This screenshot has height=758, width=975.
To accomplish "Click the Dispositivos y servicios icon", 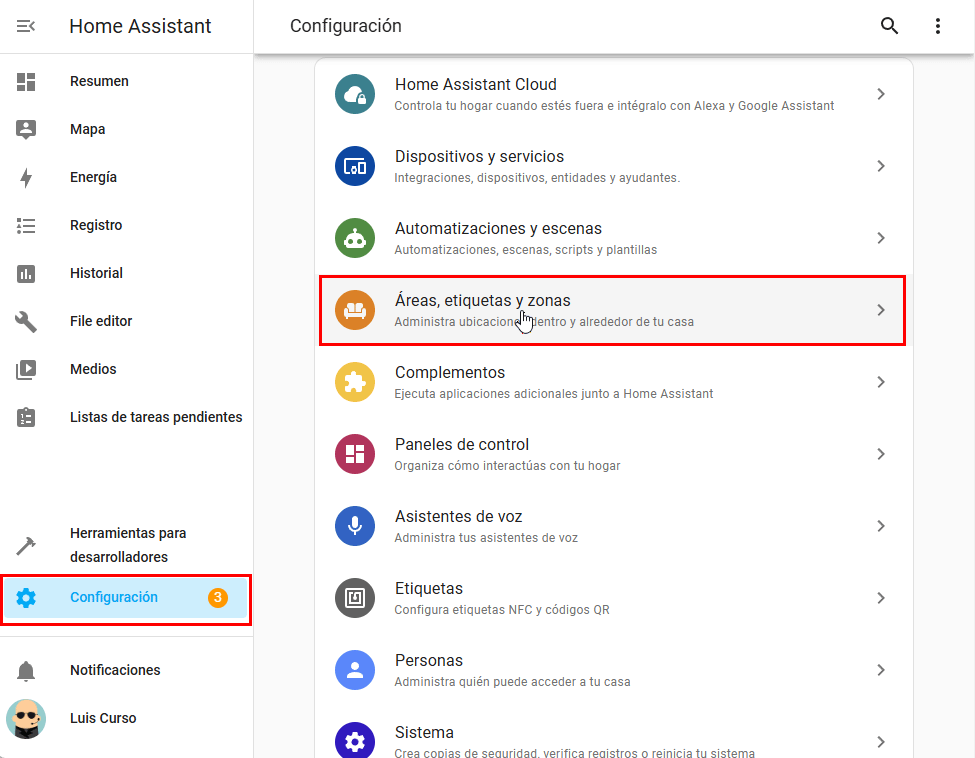I will [x=355, y=166].
